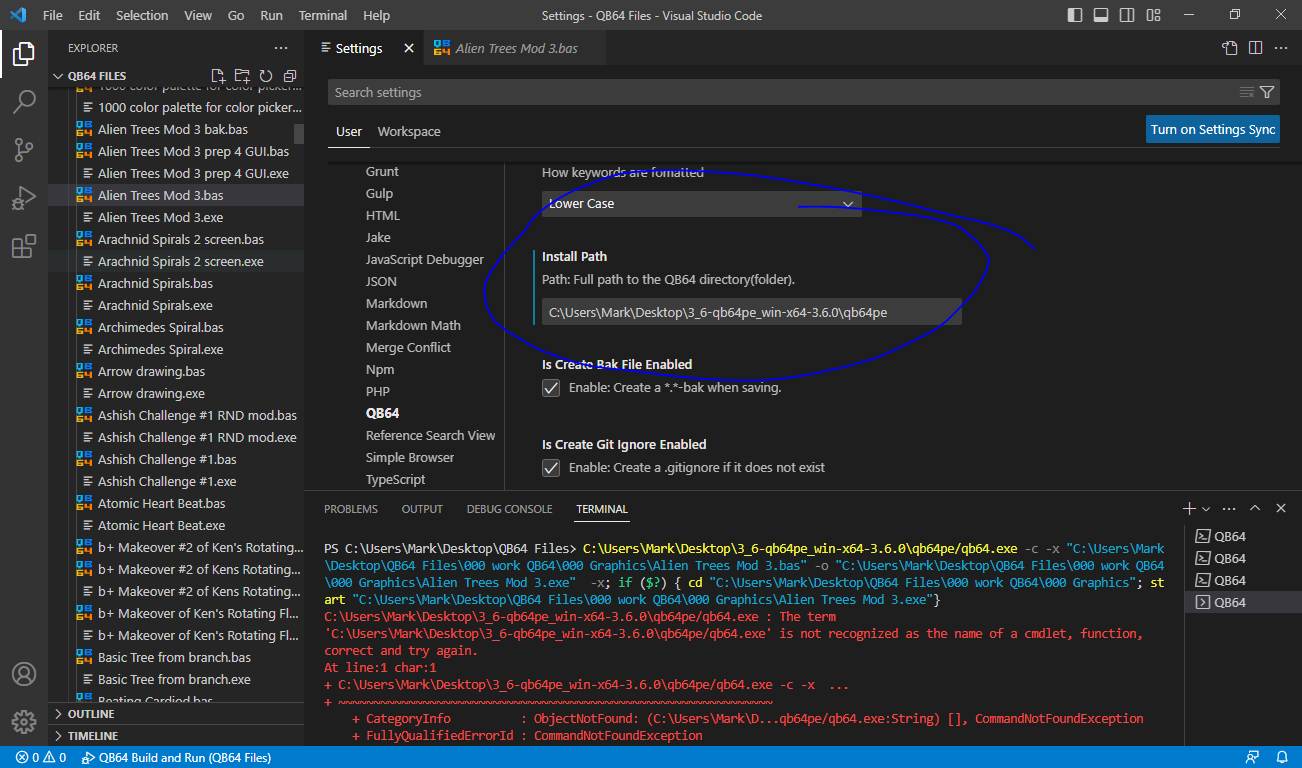Show the OUTPUT panel tab

tap(422, 509)
